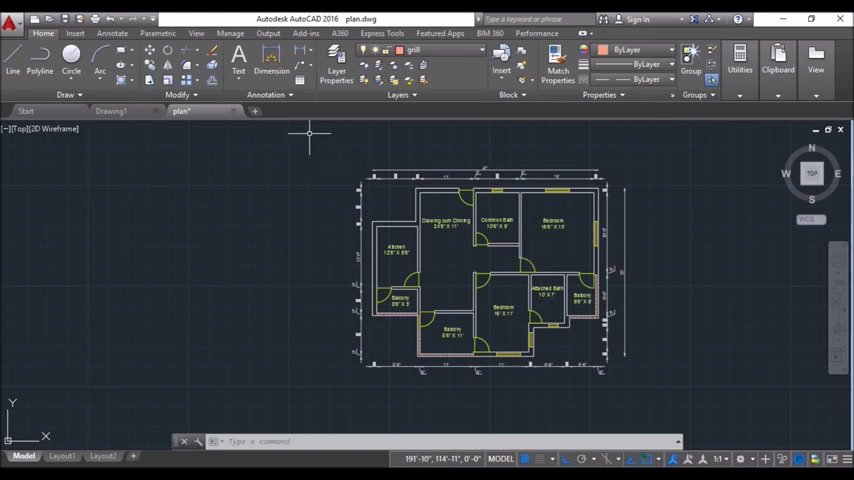The height and width of the screenshot is (480, 854).
Task: Select the Arc tool
Action: (100, 59)
